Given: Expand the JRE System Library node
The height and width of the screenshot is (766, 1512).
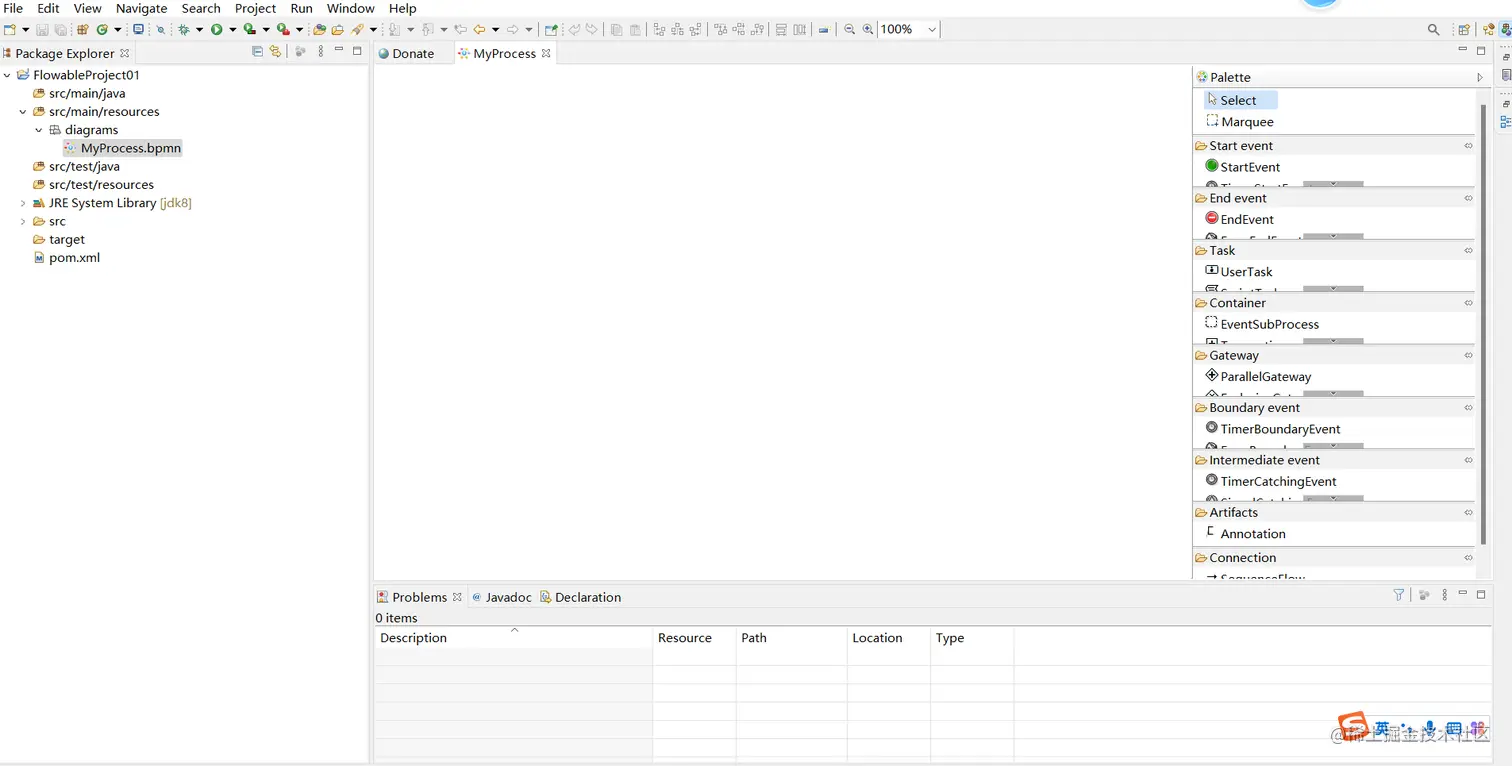Looking at the screenshot, I should point(23,203).
